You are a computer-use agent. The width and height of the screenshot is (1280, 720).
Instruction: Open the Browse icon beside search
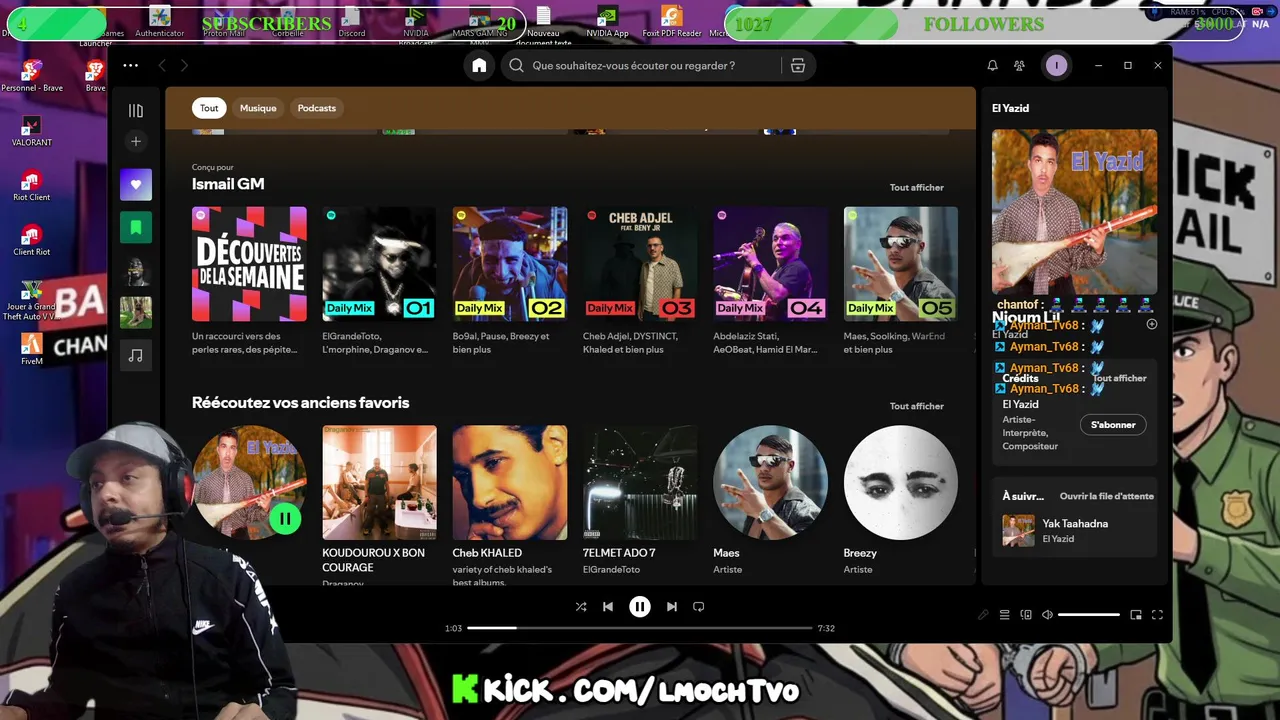pyautogui.click(x=797, y=65)
